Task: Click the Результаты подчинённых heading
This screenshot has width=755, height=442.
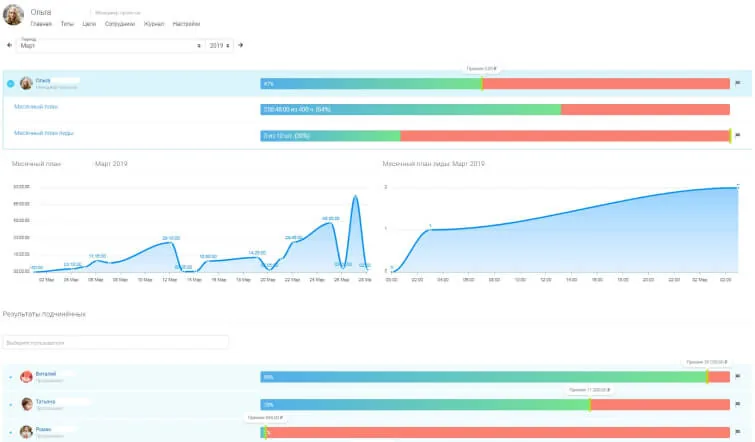Action: click(44, 314)
